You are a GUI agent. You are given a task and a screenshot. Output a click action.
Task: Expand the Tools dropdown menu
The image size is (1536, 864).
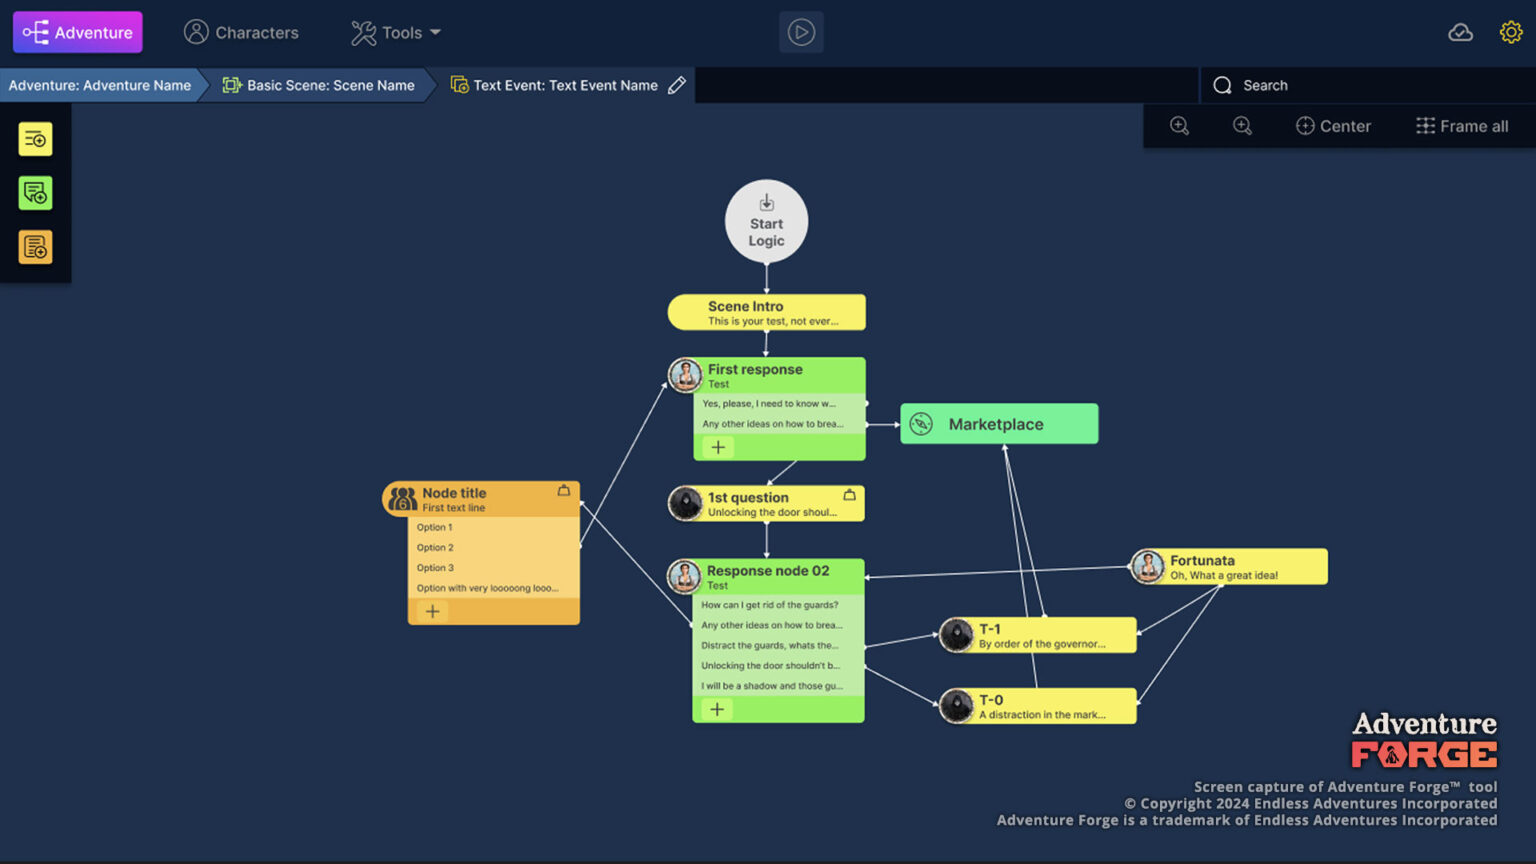pyautogui.click(x=396, y=33)
